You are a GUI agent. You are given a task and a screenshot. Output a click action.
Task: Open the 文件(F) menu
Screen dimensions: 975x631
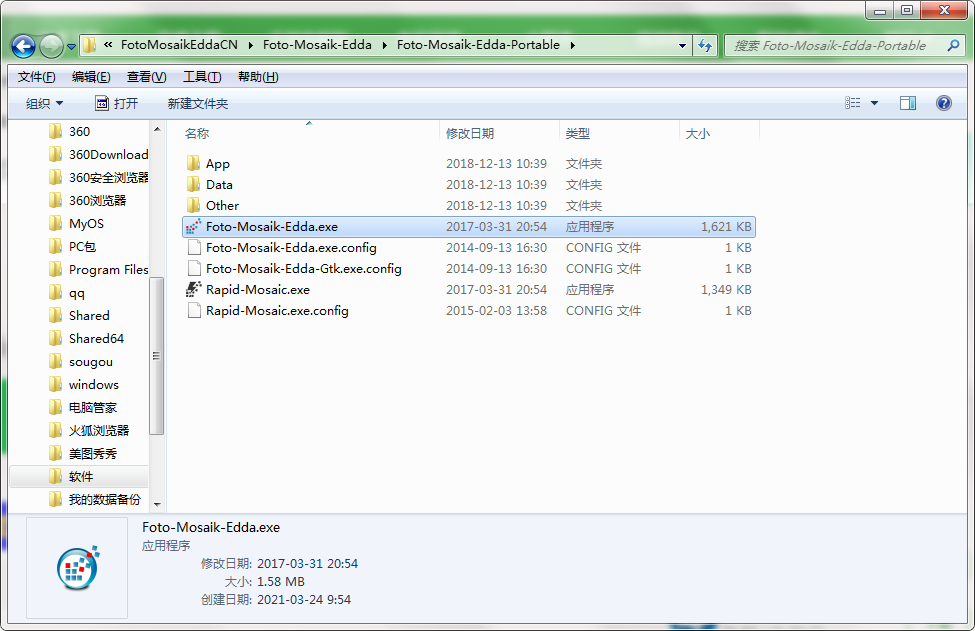pos(36,77)
